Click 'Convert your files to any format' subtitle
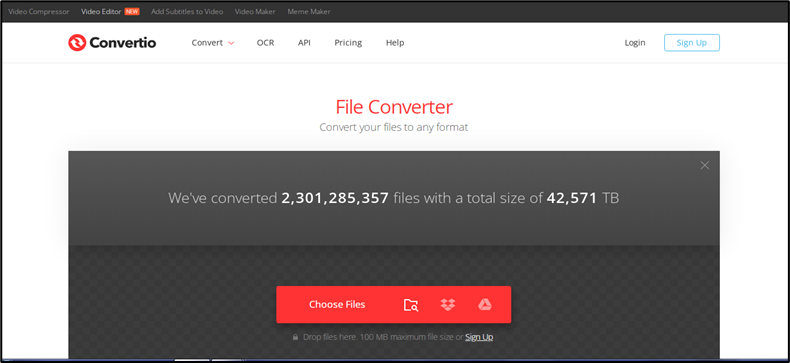790x363 pixels. coord(394,127)
